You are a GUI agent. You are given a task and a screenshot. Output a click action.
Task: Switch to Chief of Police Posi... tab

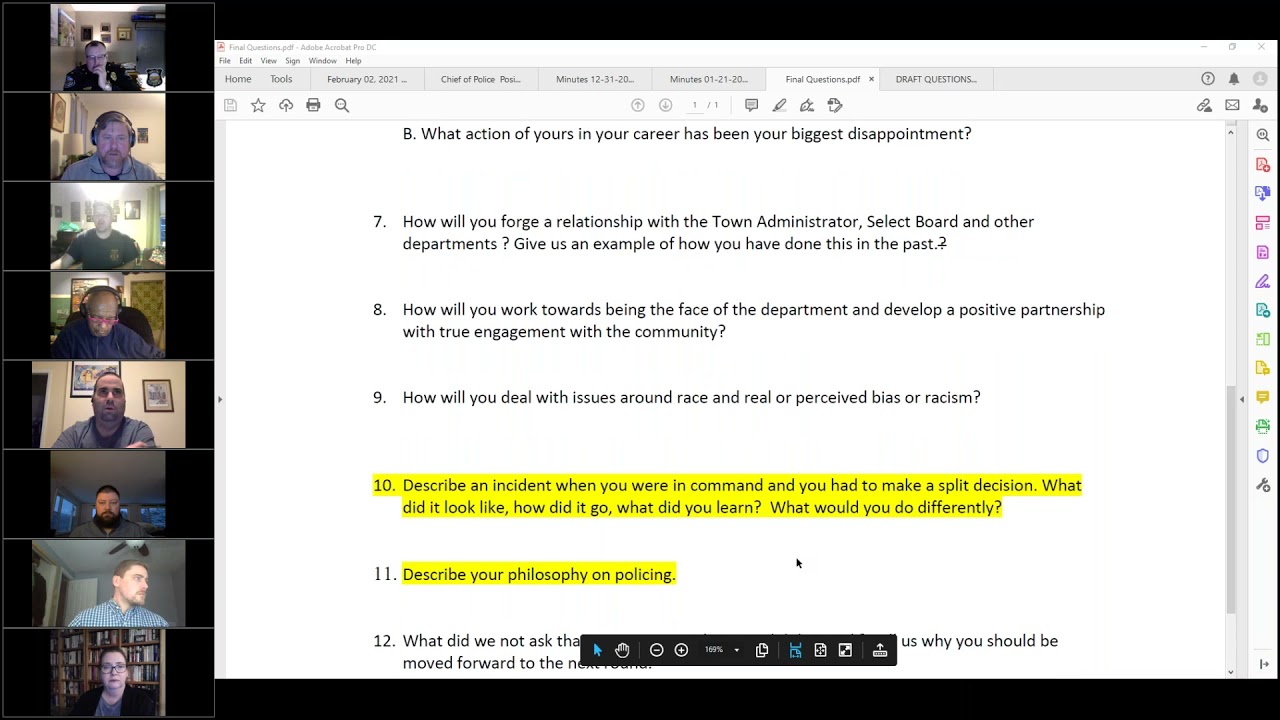481,79
